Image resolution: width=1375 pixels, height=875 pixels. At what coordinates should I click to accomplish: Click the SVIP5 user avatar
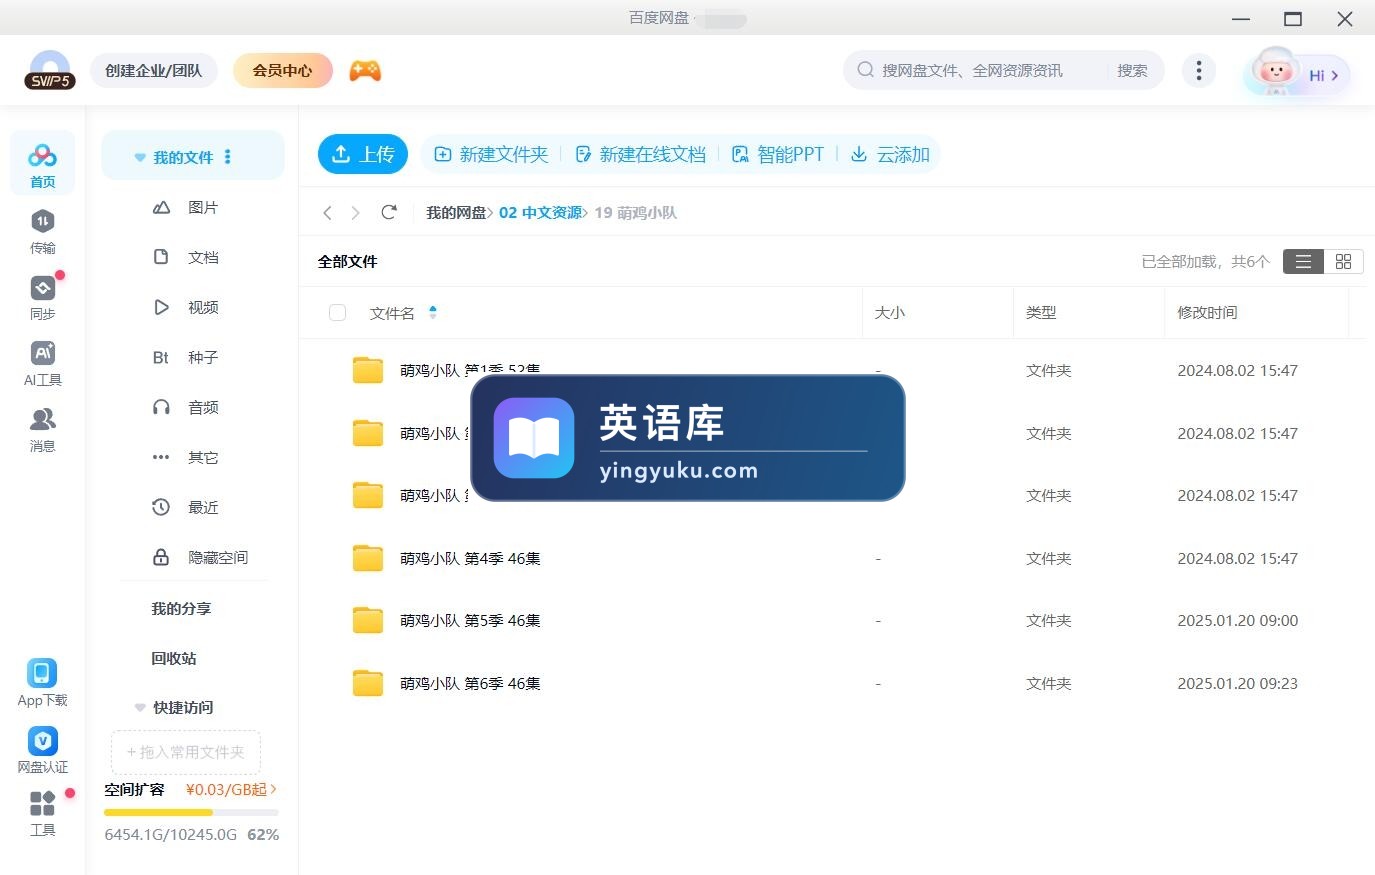(x=50, y=70)
